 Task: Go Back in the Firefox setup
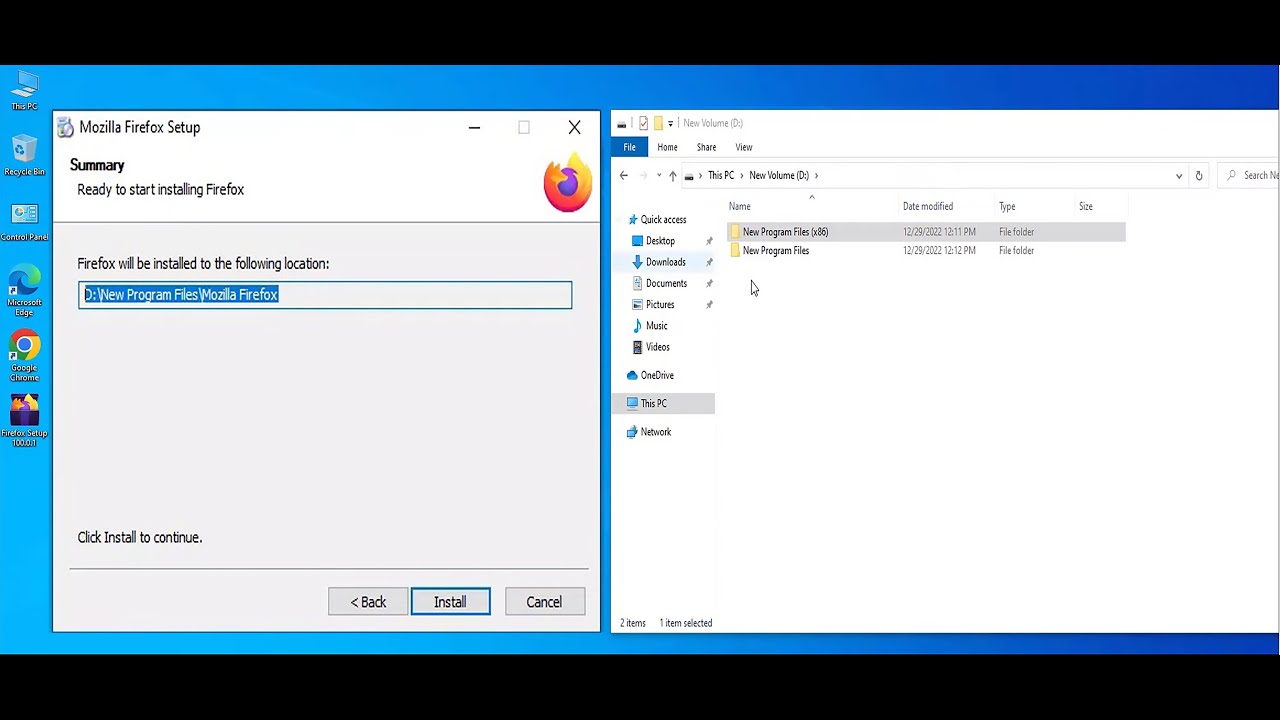pos(368,602)
